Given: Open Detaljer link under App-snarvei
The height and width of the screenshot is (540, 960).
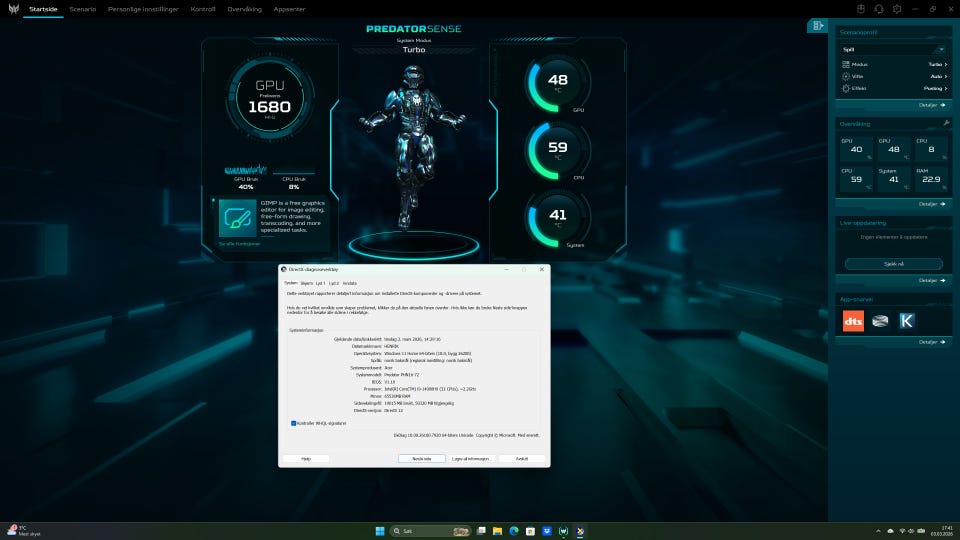Looking at the screenshot, I should click(932, 342).
